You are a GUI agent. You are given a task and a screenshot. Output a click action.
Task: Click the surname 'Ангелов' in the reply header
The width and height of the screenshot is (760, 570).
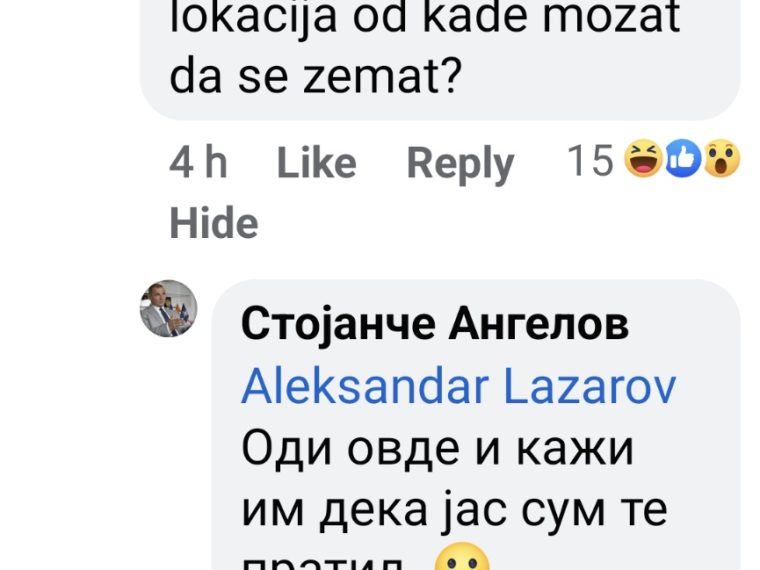(x=538, y=324)
